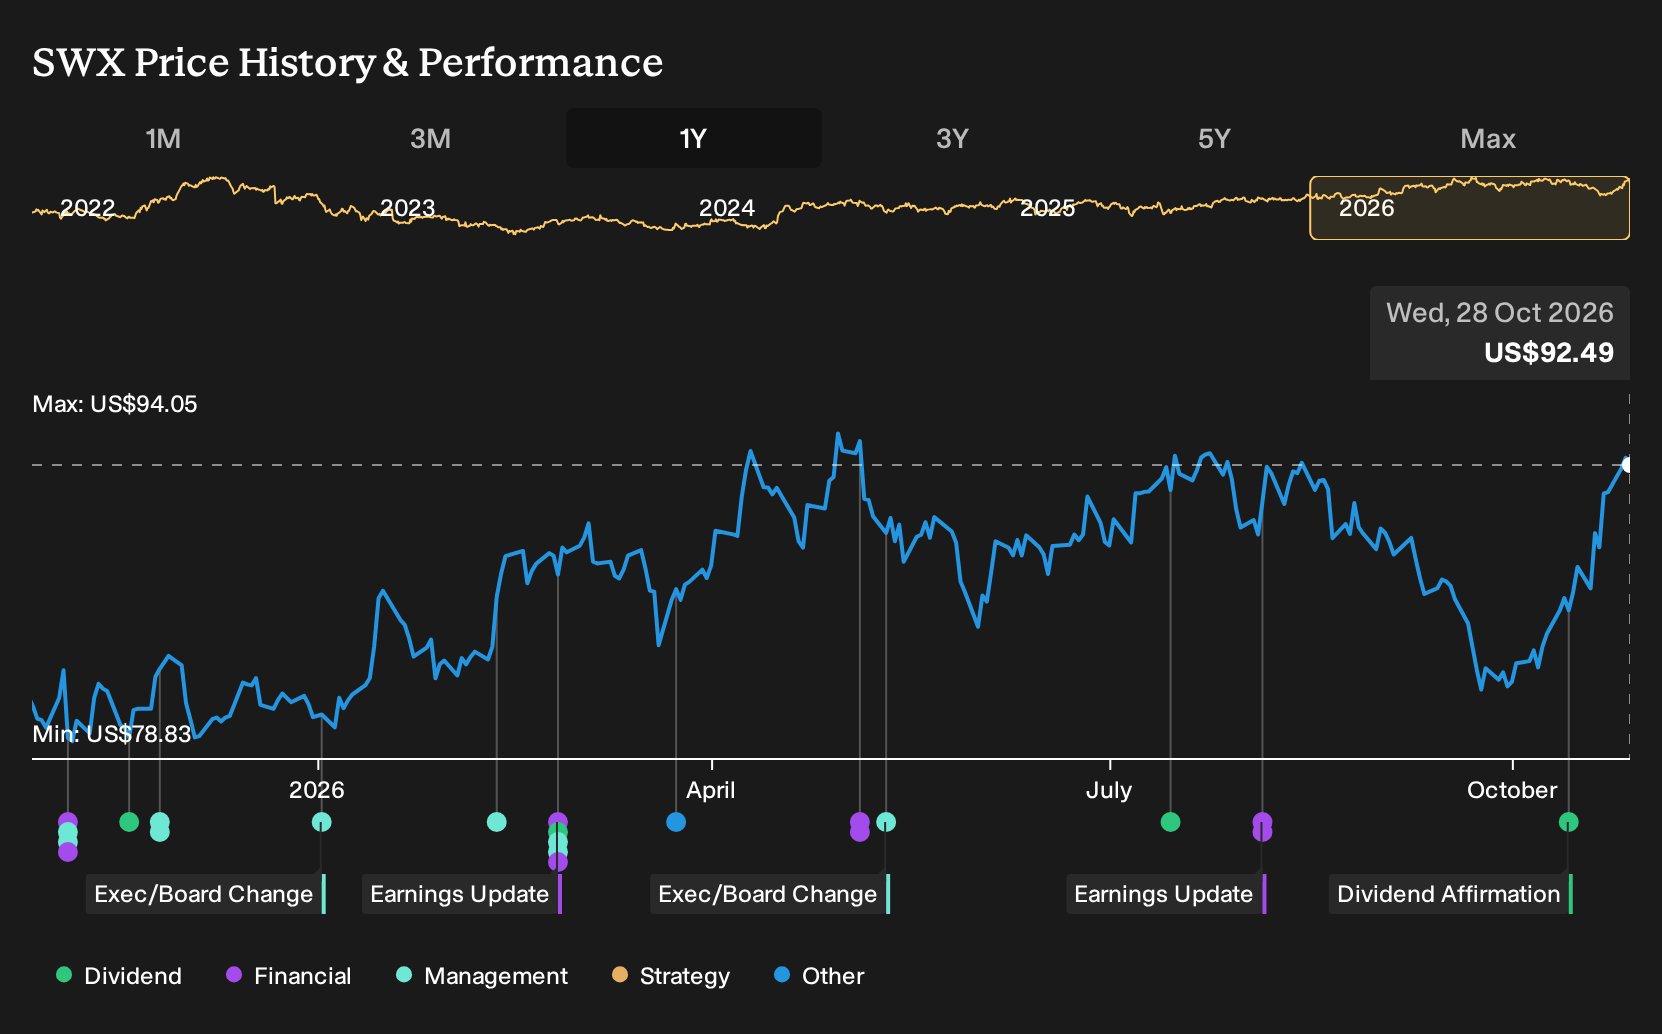Click the "SWX Price History & Performance" heading
Viewport: 1662px width, 1034px height.
(348, 62)
